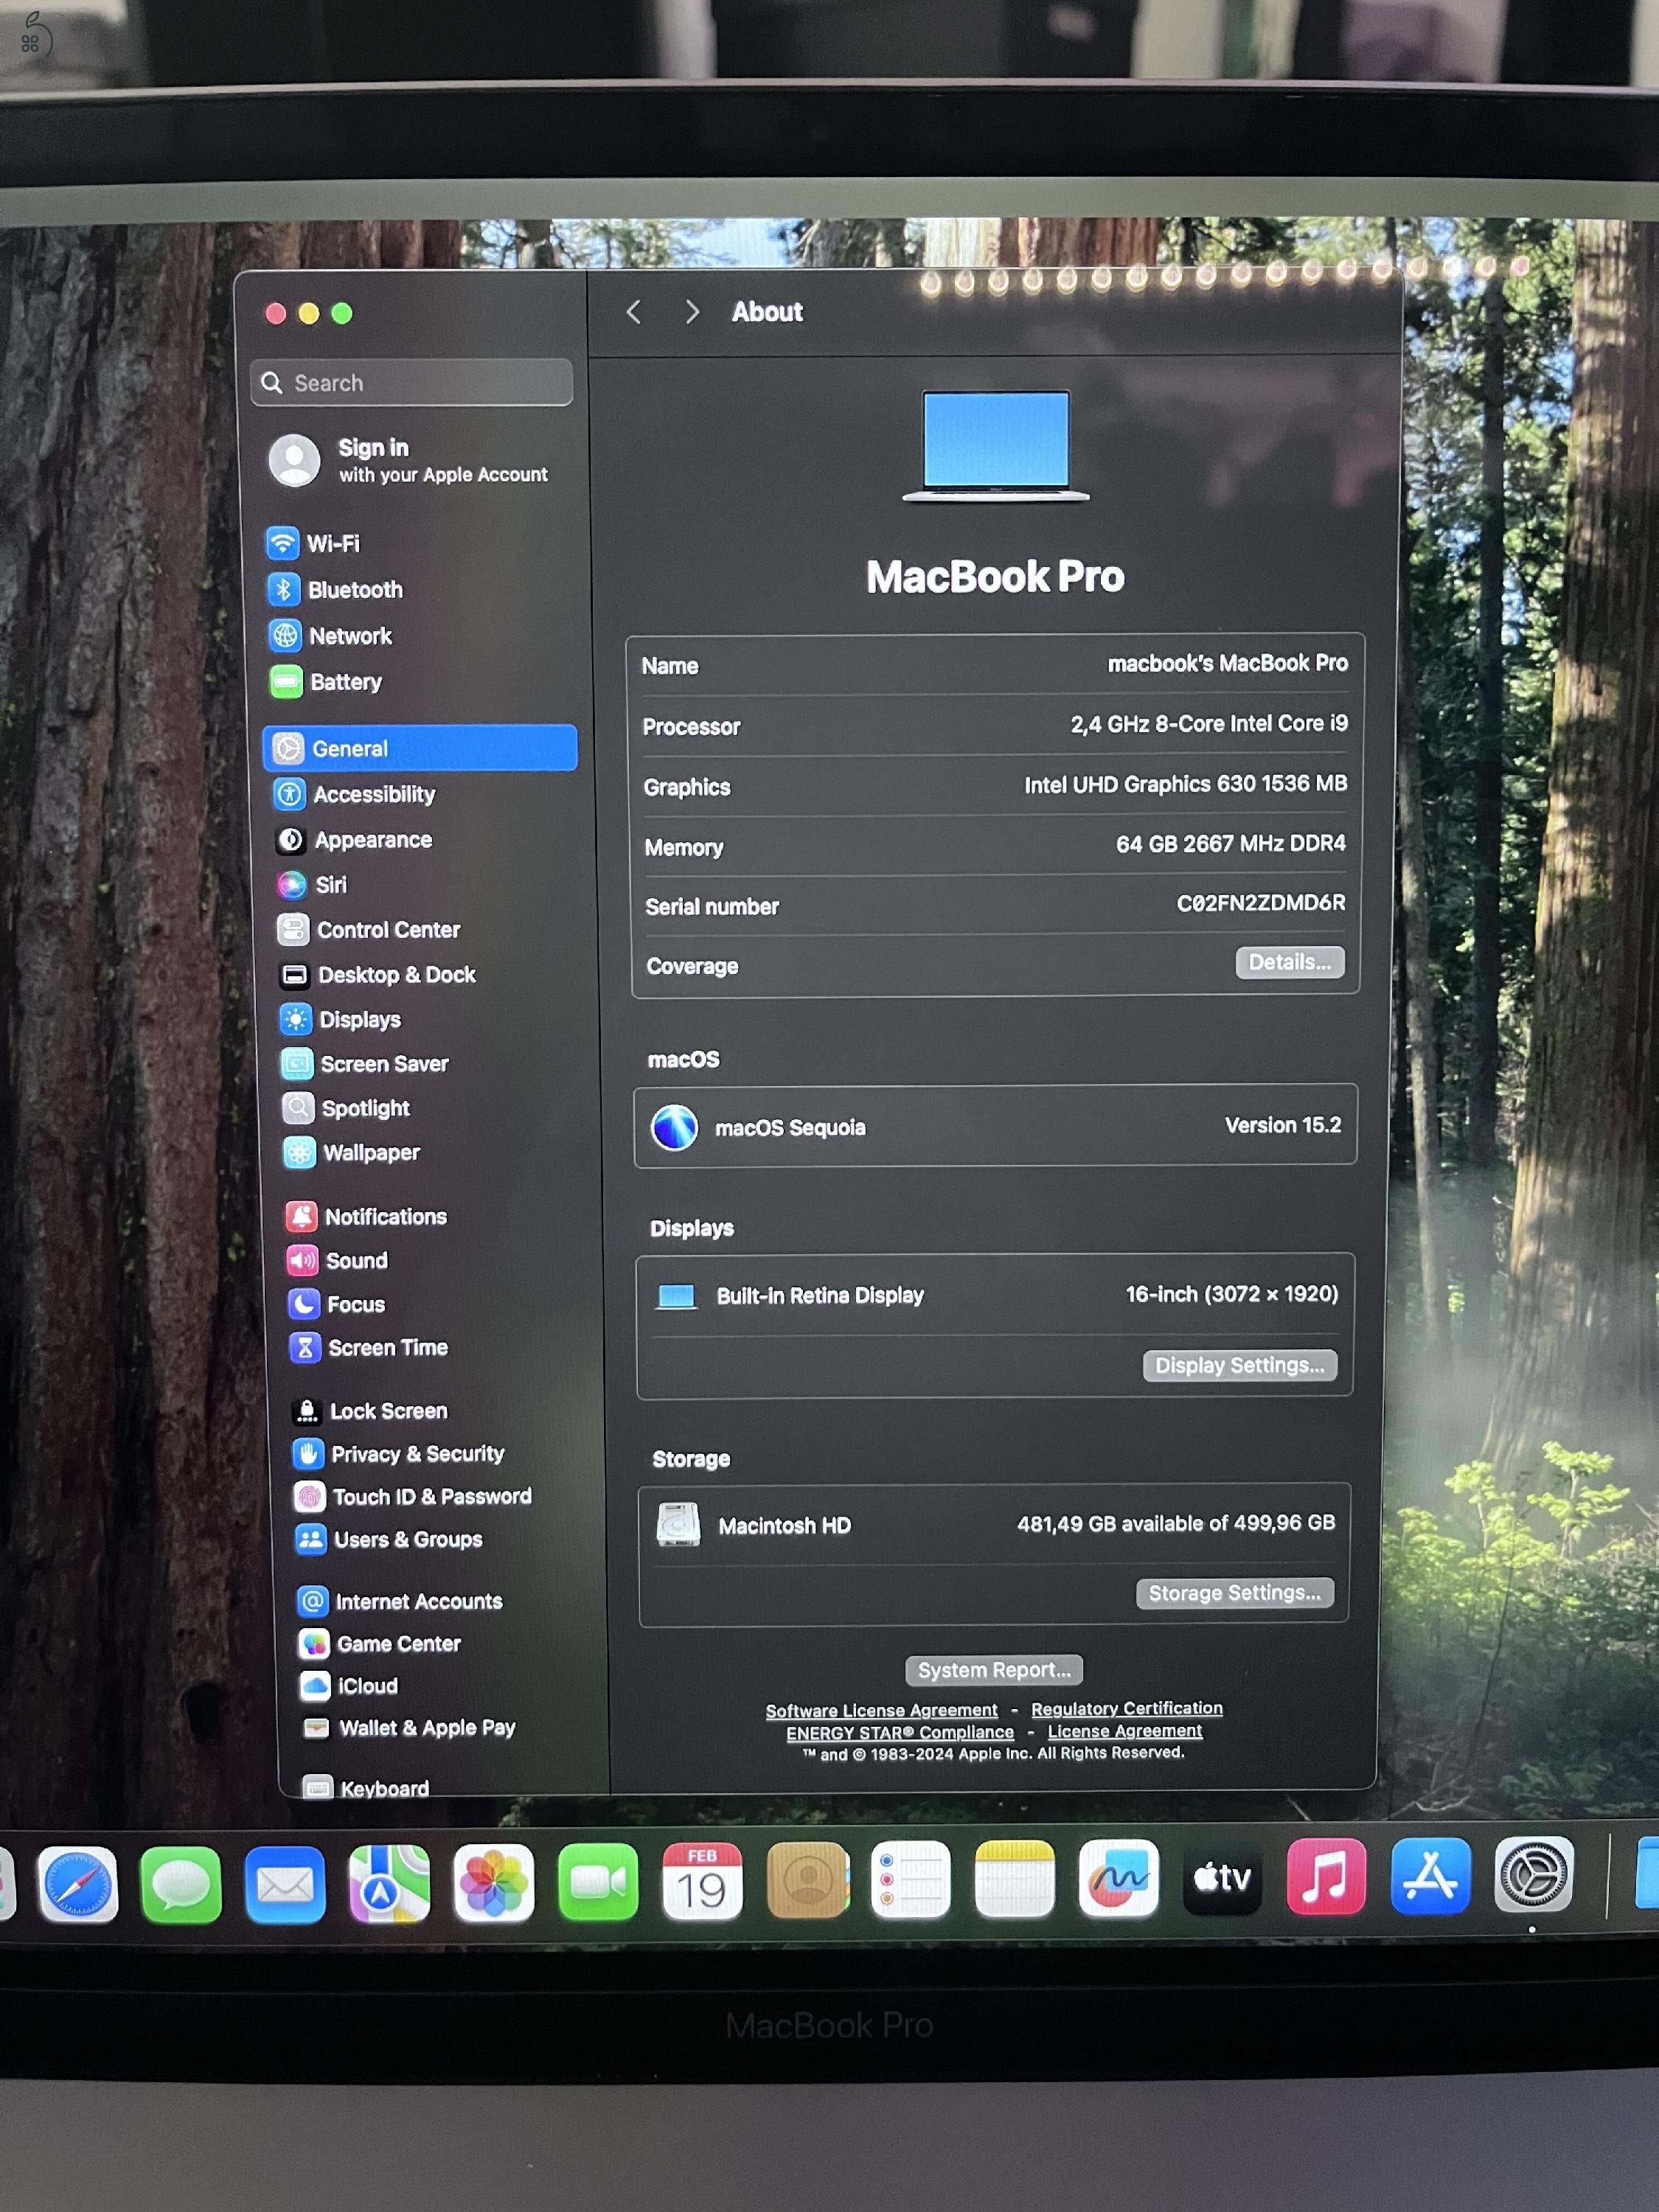1659x2212 pixels.
Task: Click the Coverage Details button
Action: 1289,962
